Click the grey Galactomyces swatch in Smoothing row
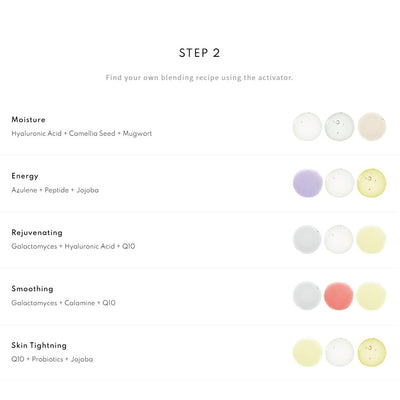 coord(307,296)
